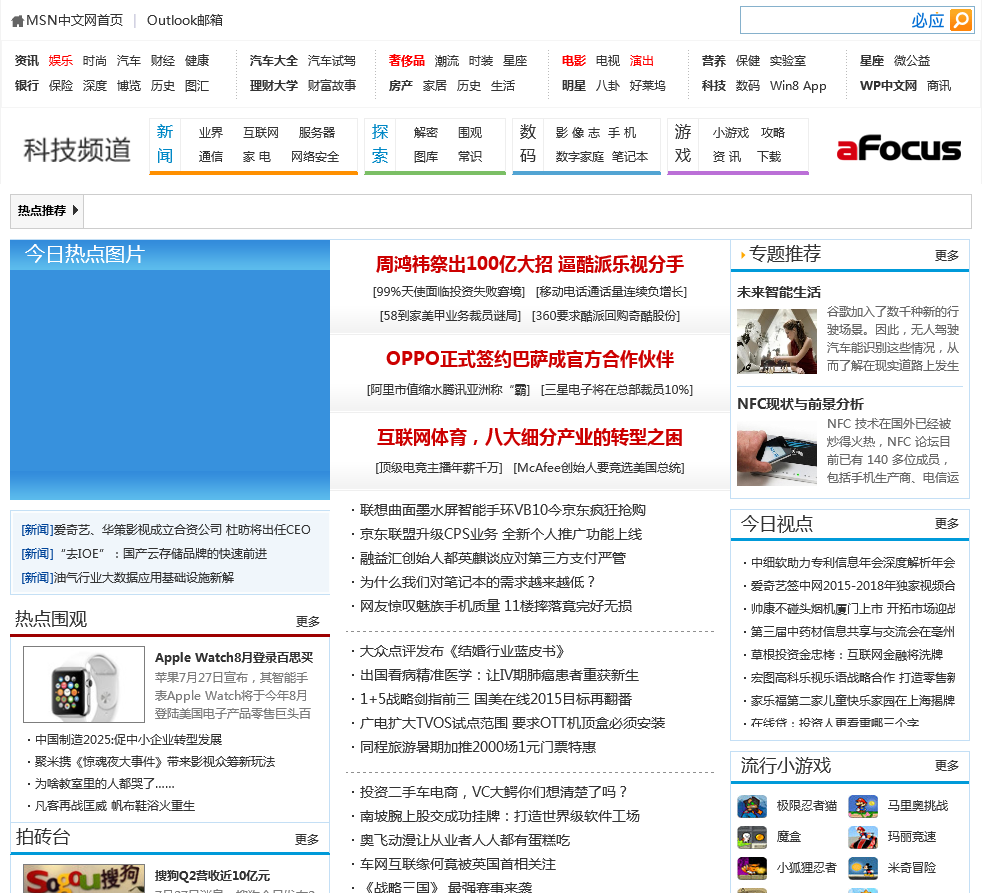Click the Bing search magnifier button
The width and height of the screenshot is (982, 893).
(x=961, y=20)
